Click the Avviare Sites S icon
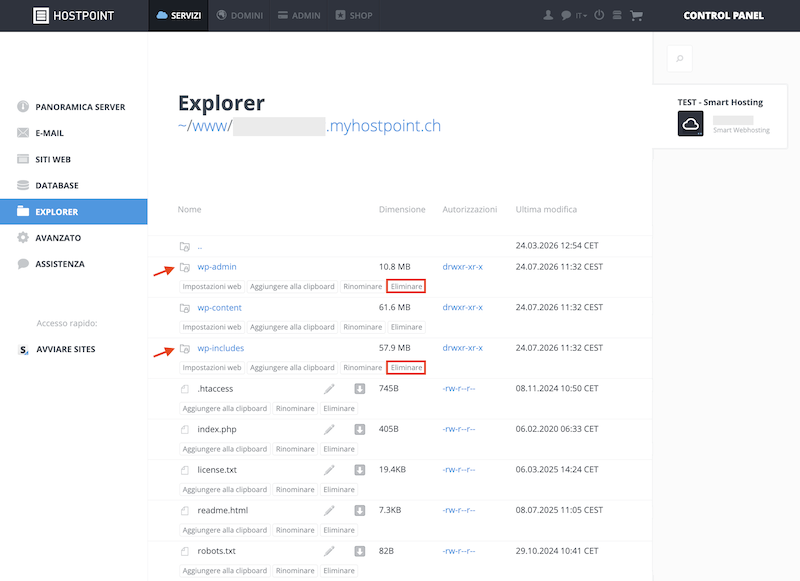 (x=23, y=350)
